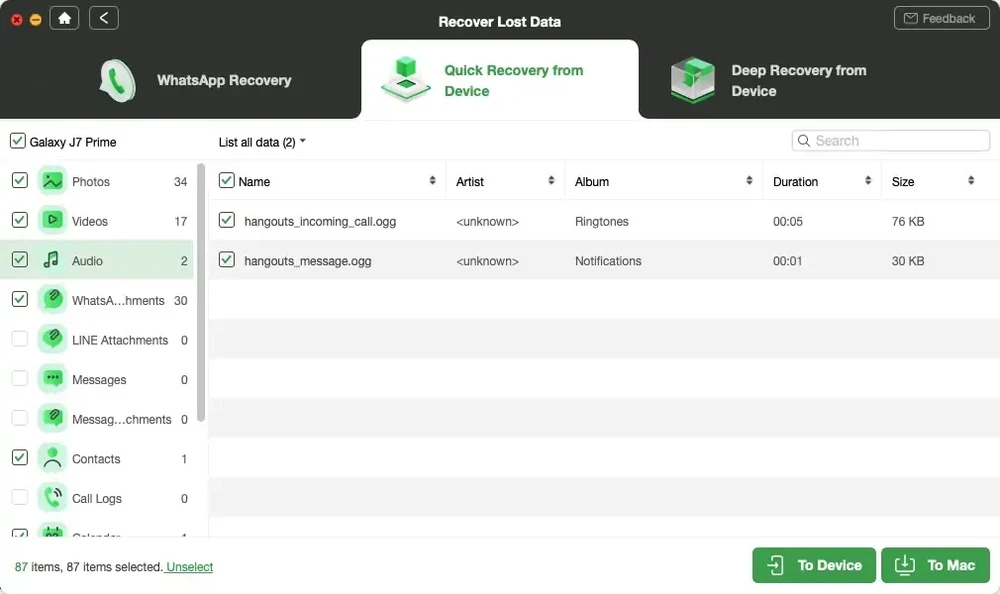Go back using the left arrow button
Viewport: 1000px width, 594px height.
[x=104, y=18]
